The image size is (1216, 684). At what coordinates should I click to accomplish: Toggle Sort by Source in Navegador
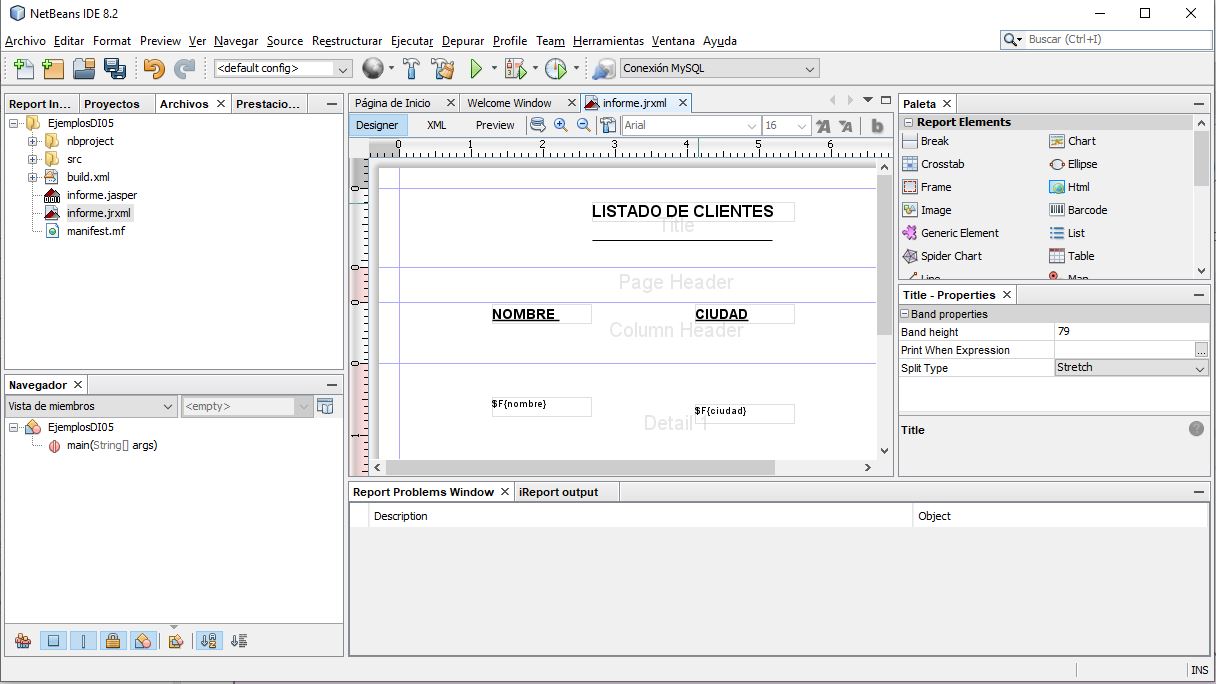239,641
